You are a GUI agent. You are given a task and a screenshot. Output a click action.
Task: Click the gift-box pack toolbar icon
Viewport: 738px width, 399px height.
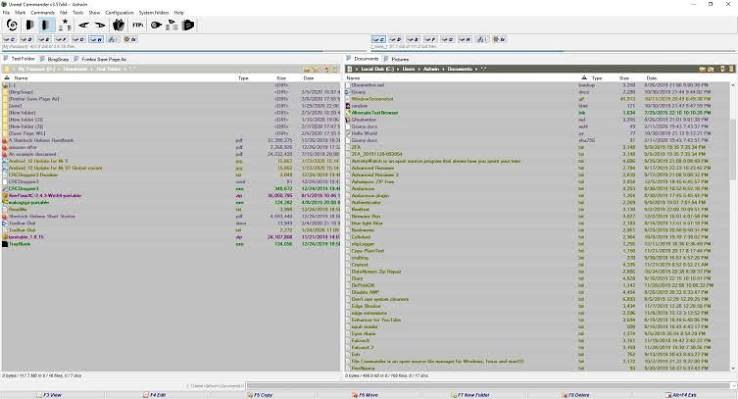point(119,25)
